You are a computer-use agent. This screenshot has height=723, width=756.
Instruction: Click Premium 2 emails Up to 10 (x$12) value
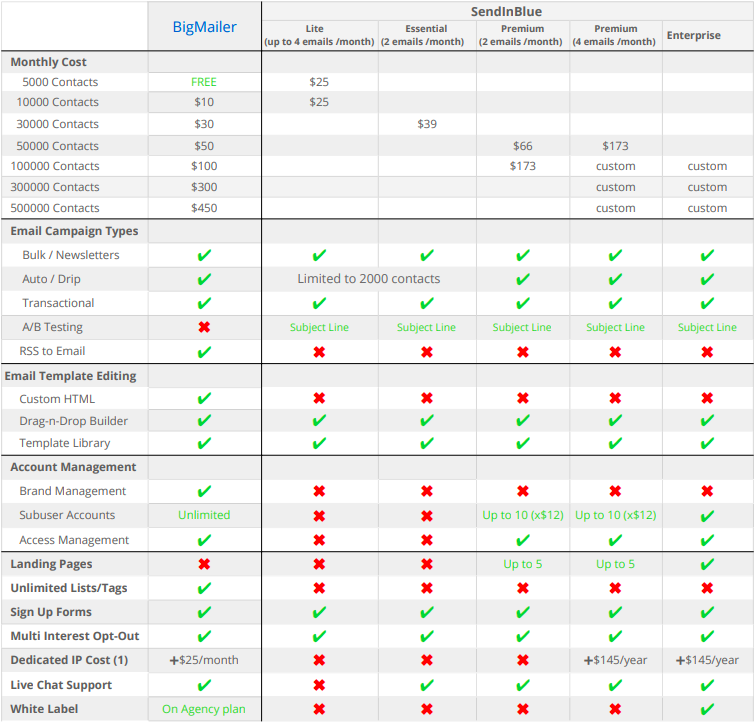click(523, 515)
